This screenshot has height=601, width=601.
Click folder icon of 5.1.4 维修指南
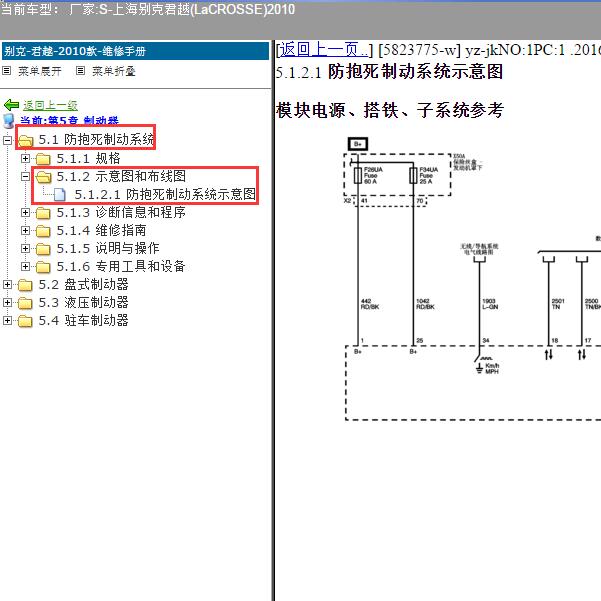[43, 230]
